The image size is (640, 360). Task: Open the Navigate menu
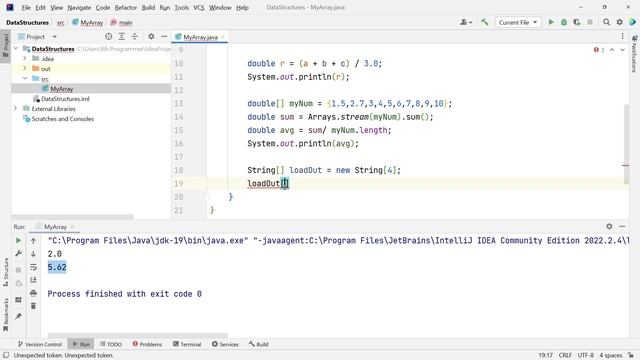(x=79, y=7)
